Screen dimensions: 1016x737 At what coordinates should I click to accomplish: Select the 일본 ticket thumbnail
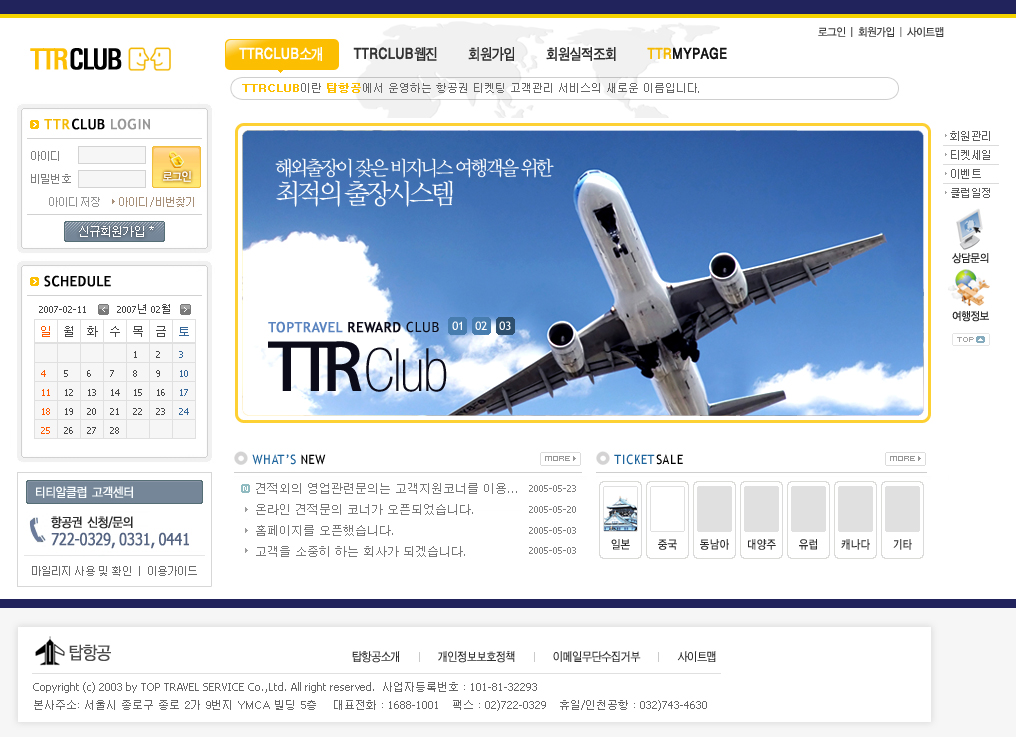coord(620,519)
